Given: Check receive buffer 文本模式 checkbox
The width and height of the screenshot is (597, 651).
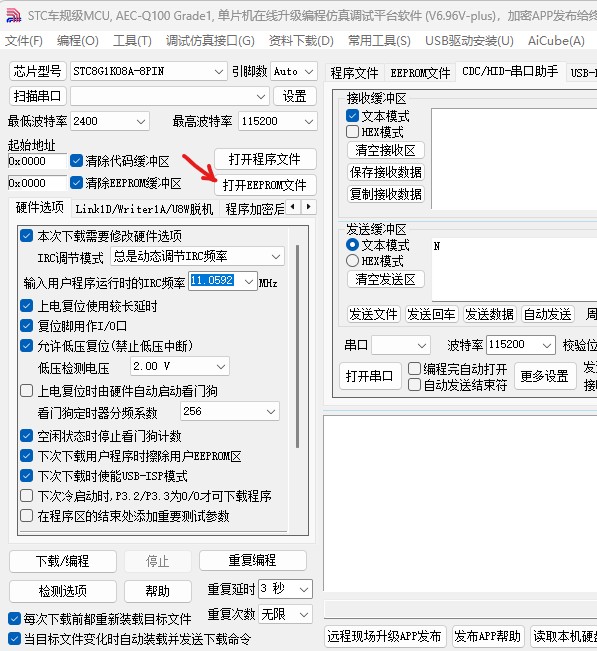Looking at the screenshot, I should pos(352,115).
